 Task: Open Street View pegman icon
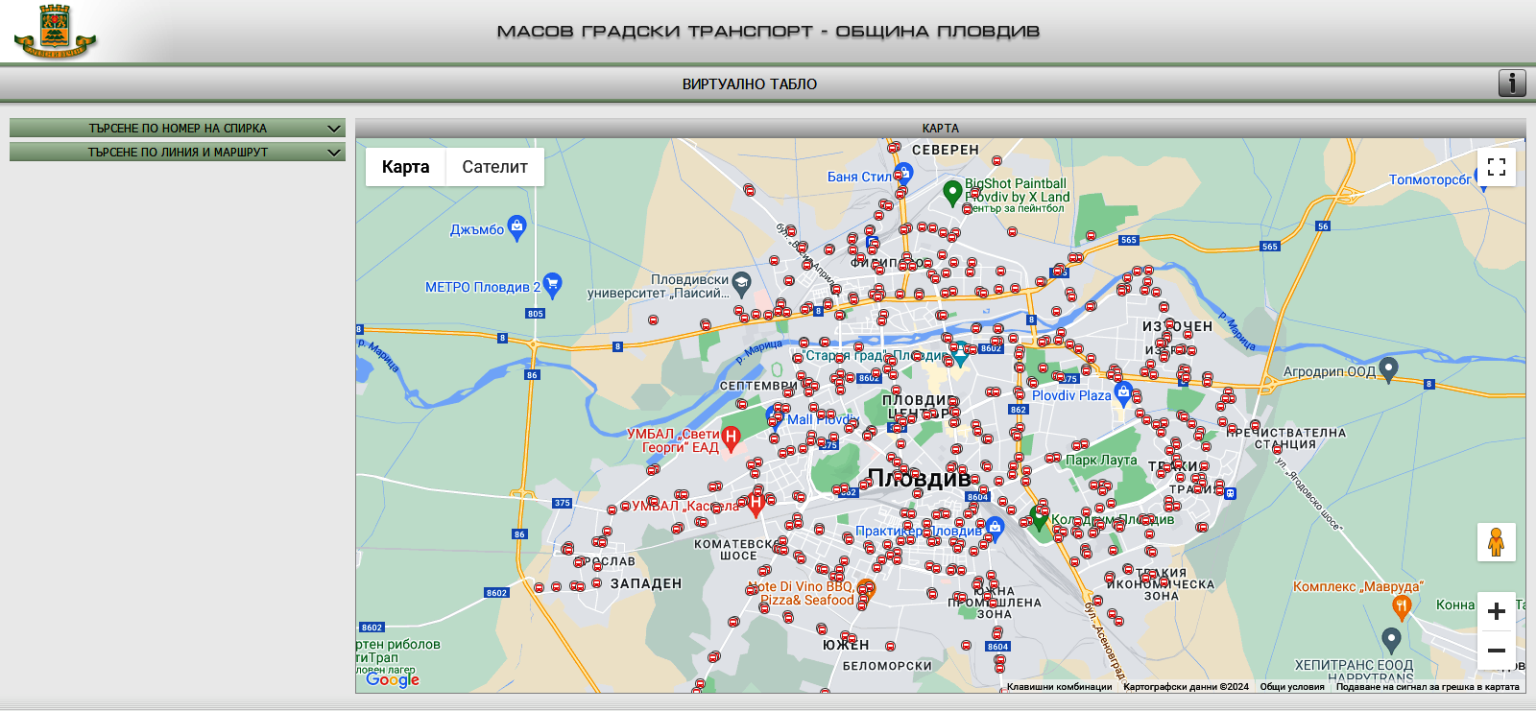point(1496,542)
